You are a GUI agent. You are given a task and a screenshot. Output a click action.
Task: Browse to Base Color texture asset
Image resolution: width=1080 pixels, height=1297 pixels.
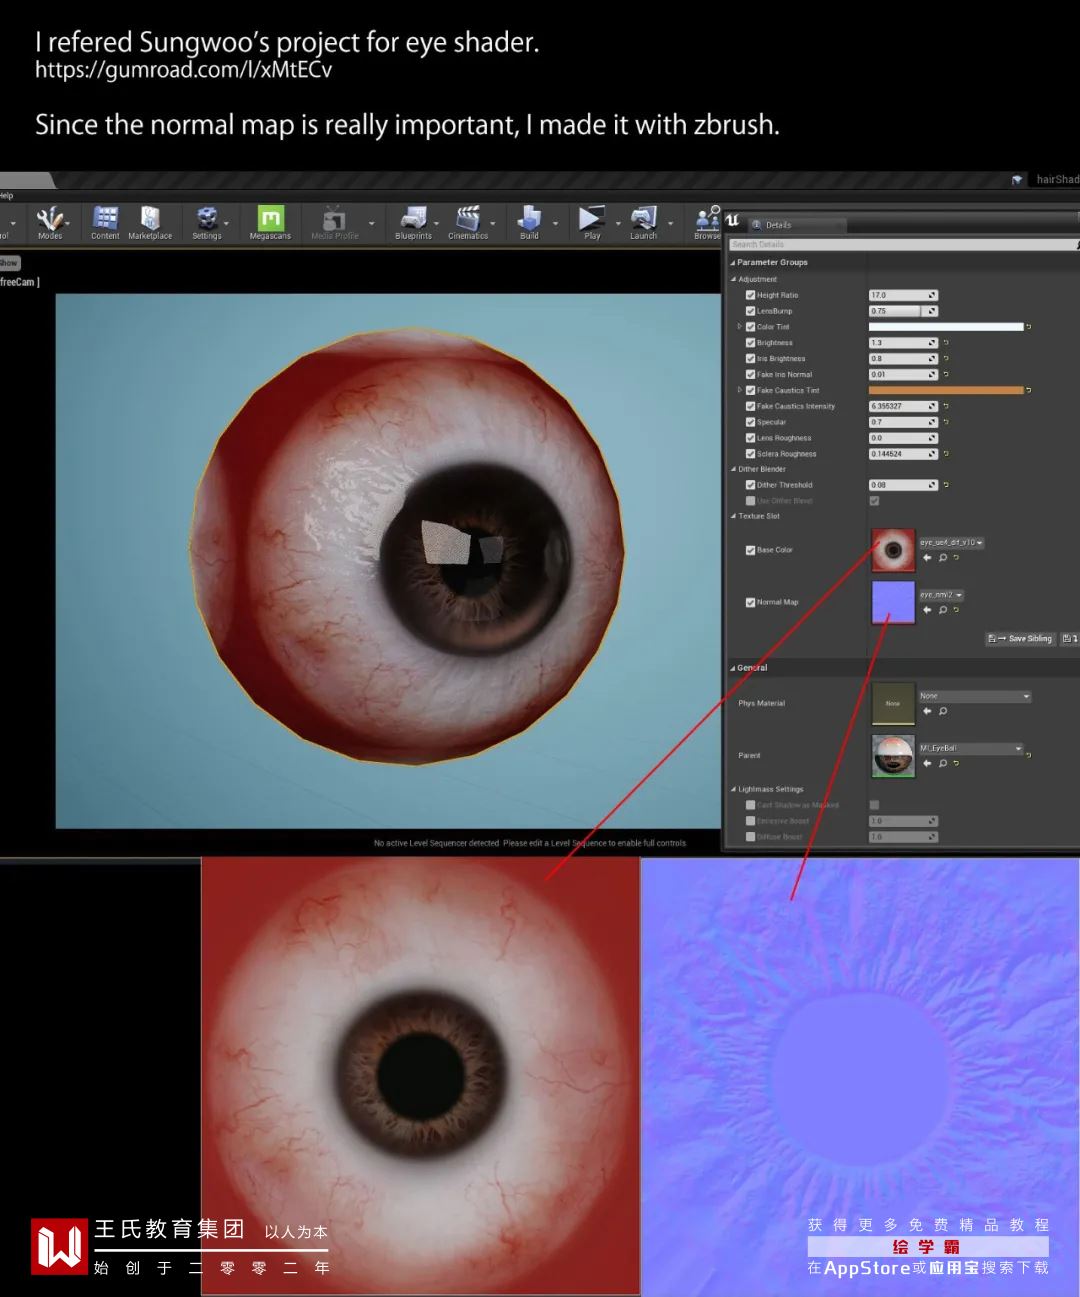tap(942, 558)
